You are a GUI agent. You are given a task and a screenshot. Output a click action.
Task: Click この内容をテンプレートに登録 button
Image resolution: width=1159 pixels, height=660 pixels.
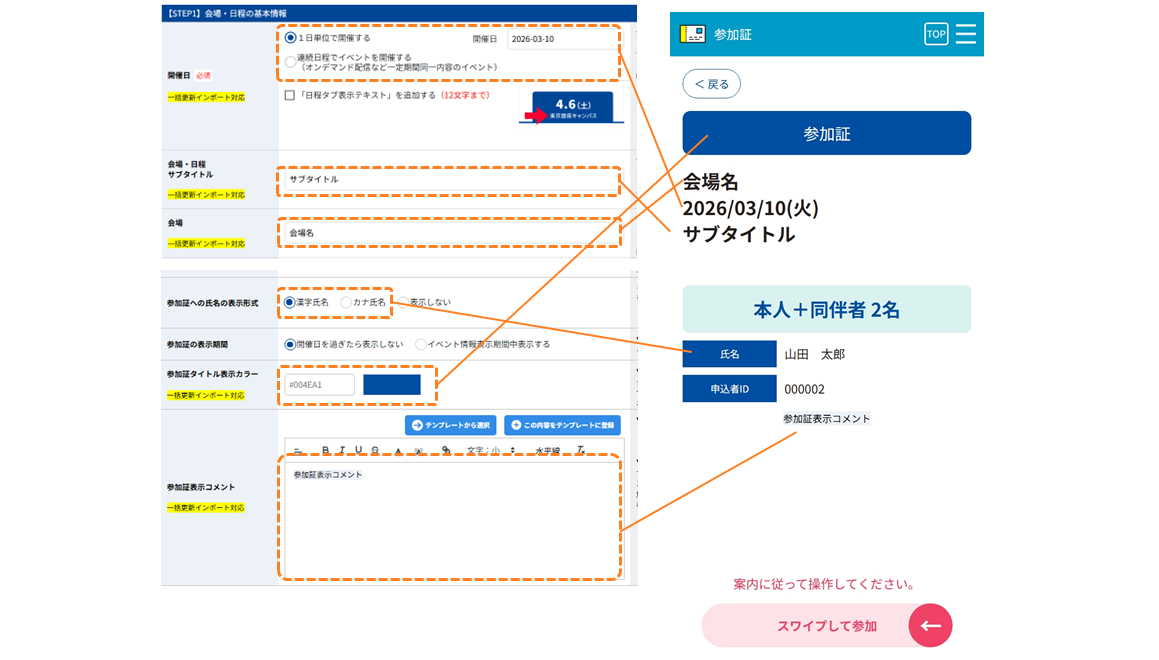pos(562,425)
